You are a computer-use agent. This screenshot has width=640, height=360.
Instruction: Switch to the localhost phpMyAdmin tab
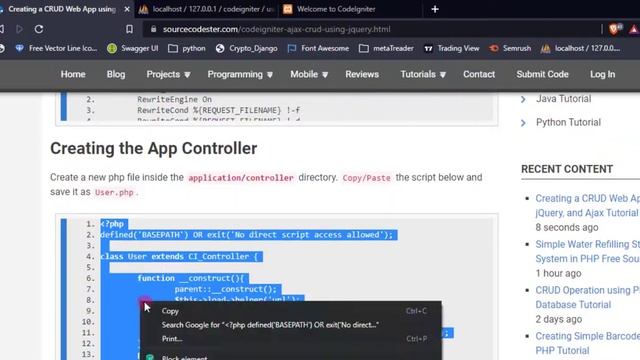tap(206, 9)
